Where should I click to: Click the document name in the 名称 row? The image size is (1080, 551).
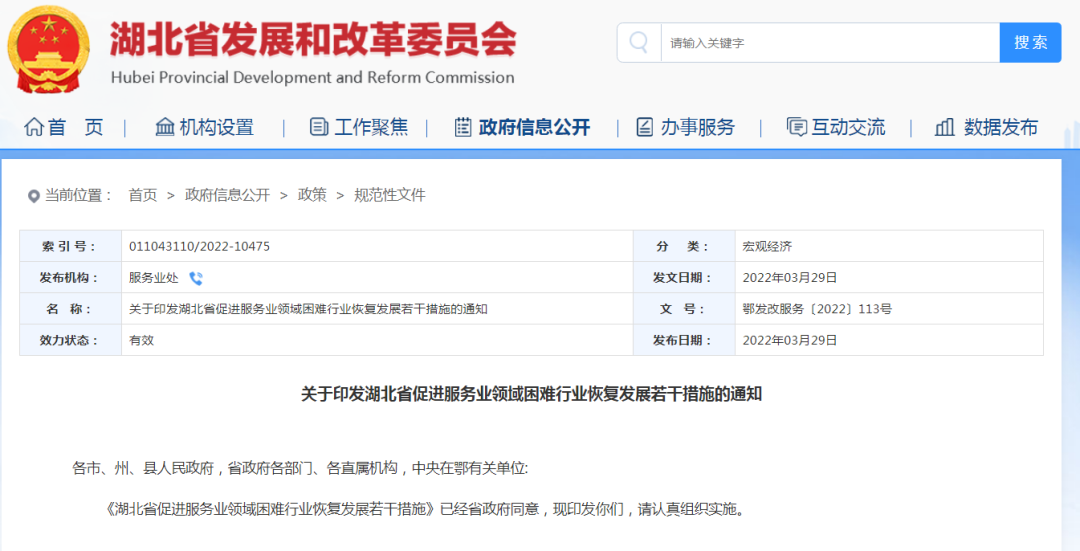(x=308, y=309)
